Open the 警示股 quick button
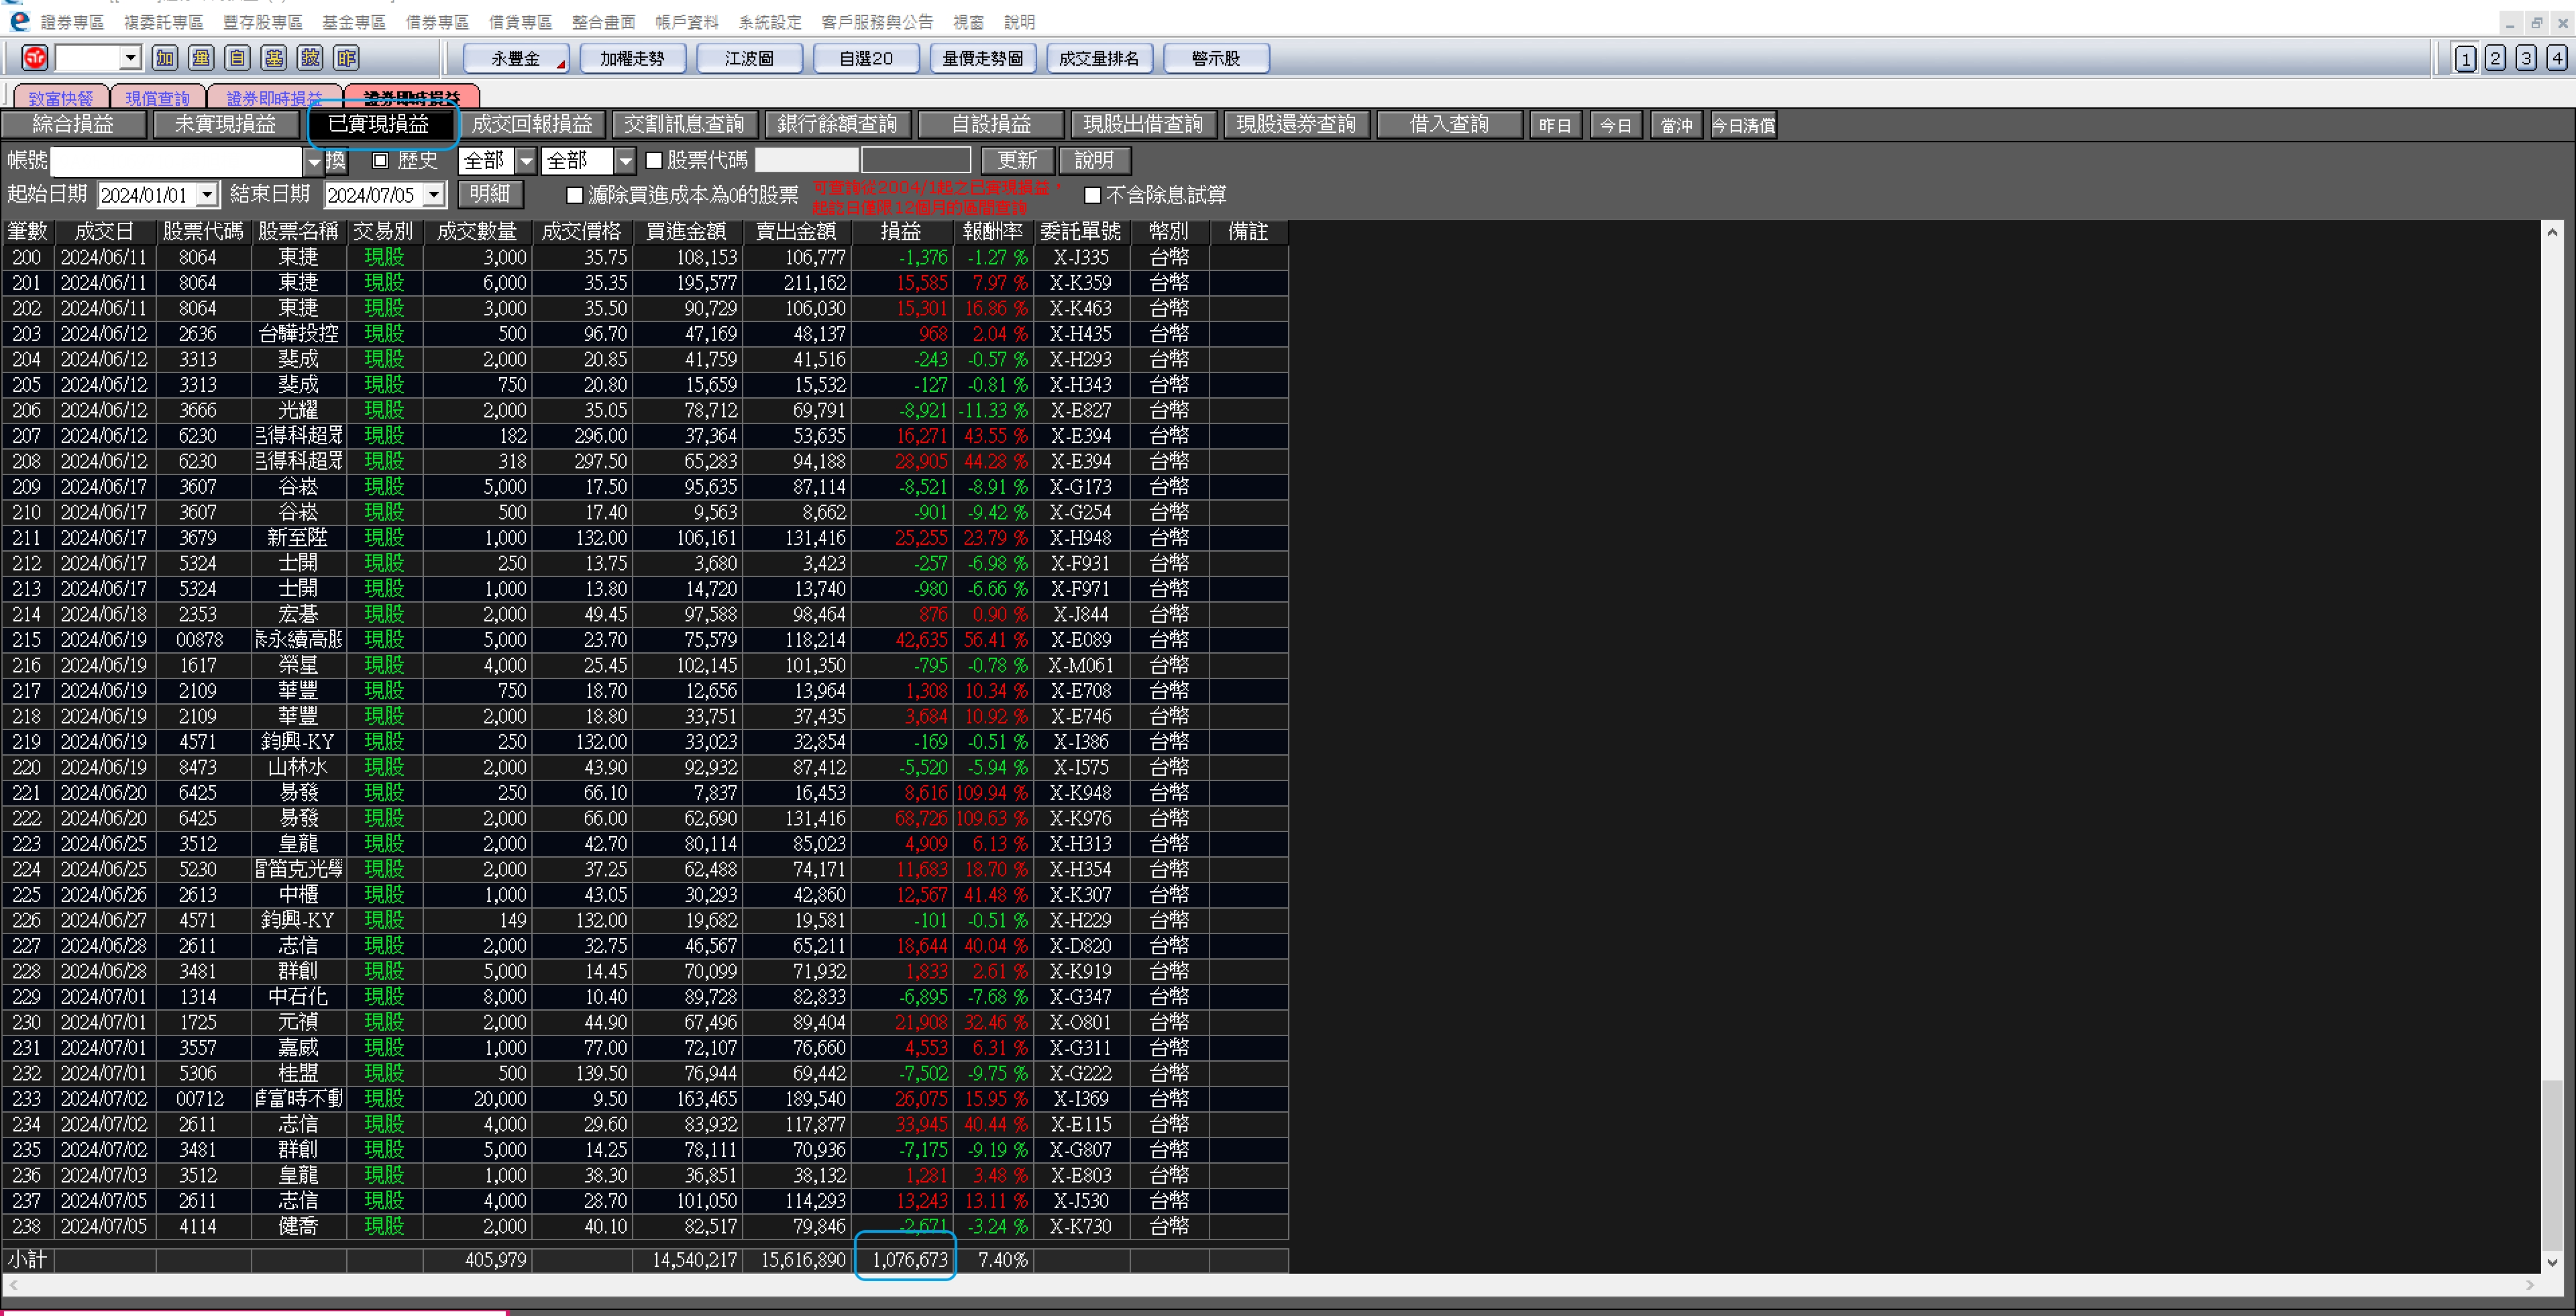 [1216, 58]
